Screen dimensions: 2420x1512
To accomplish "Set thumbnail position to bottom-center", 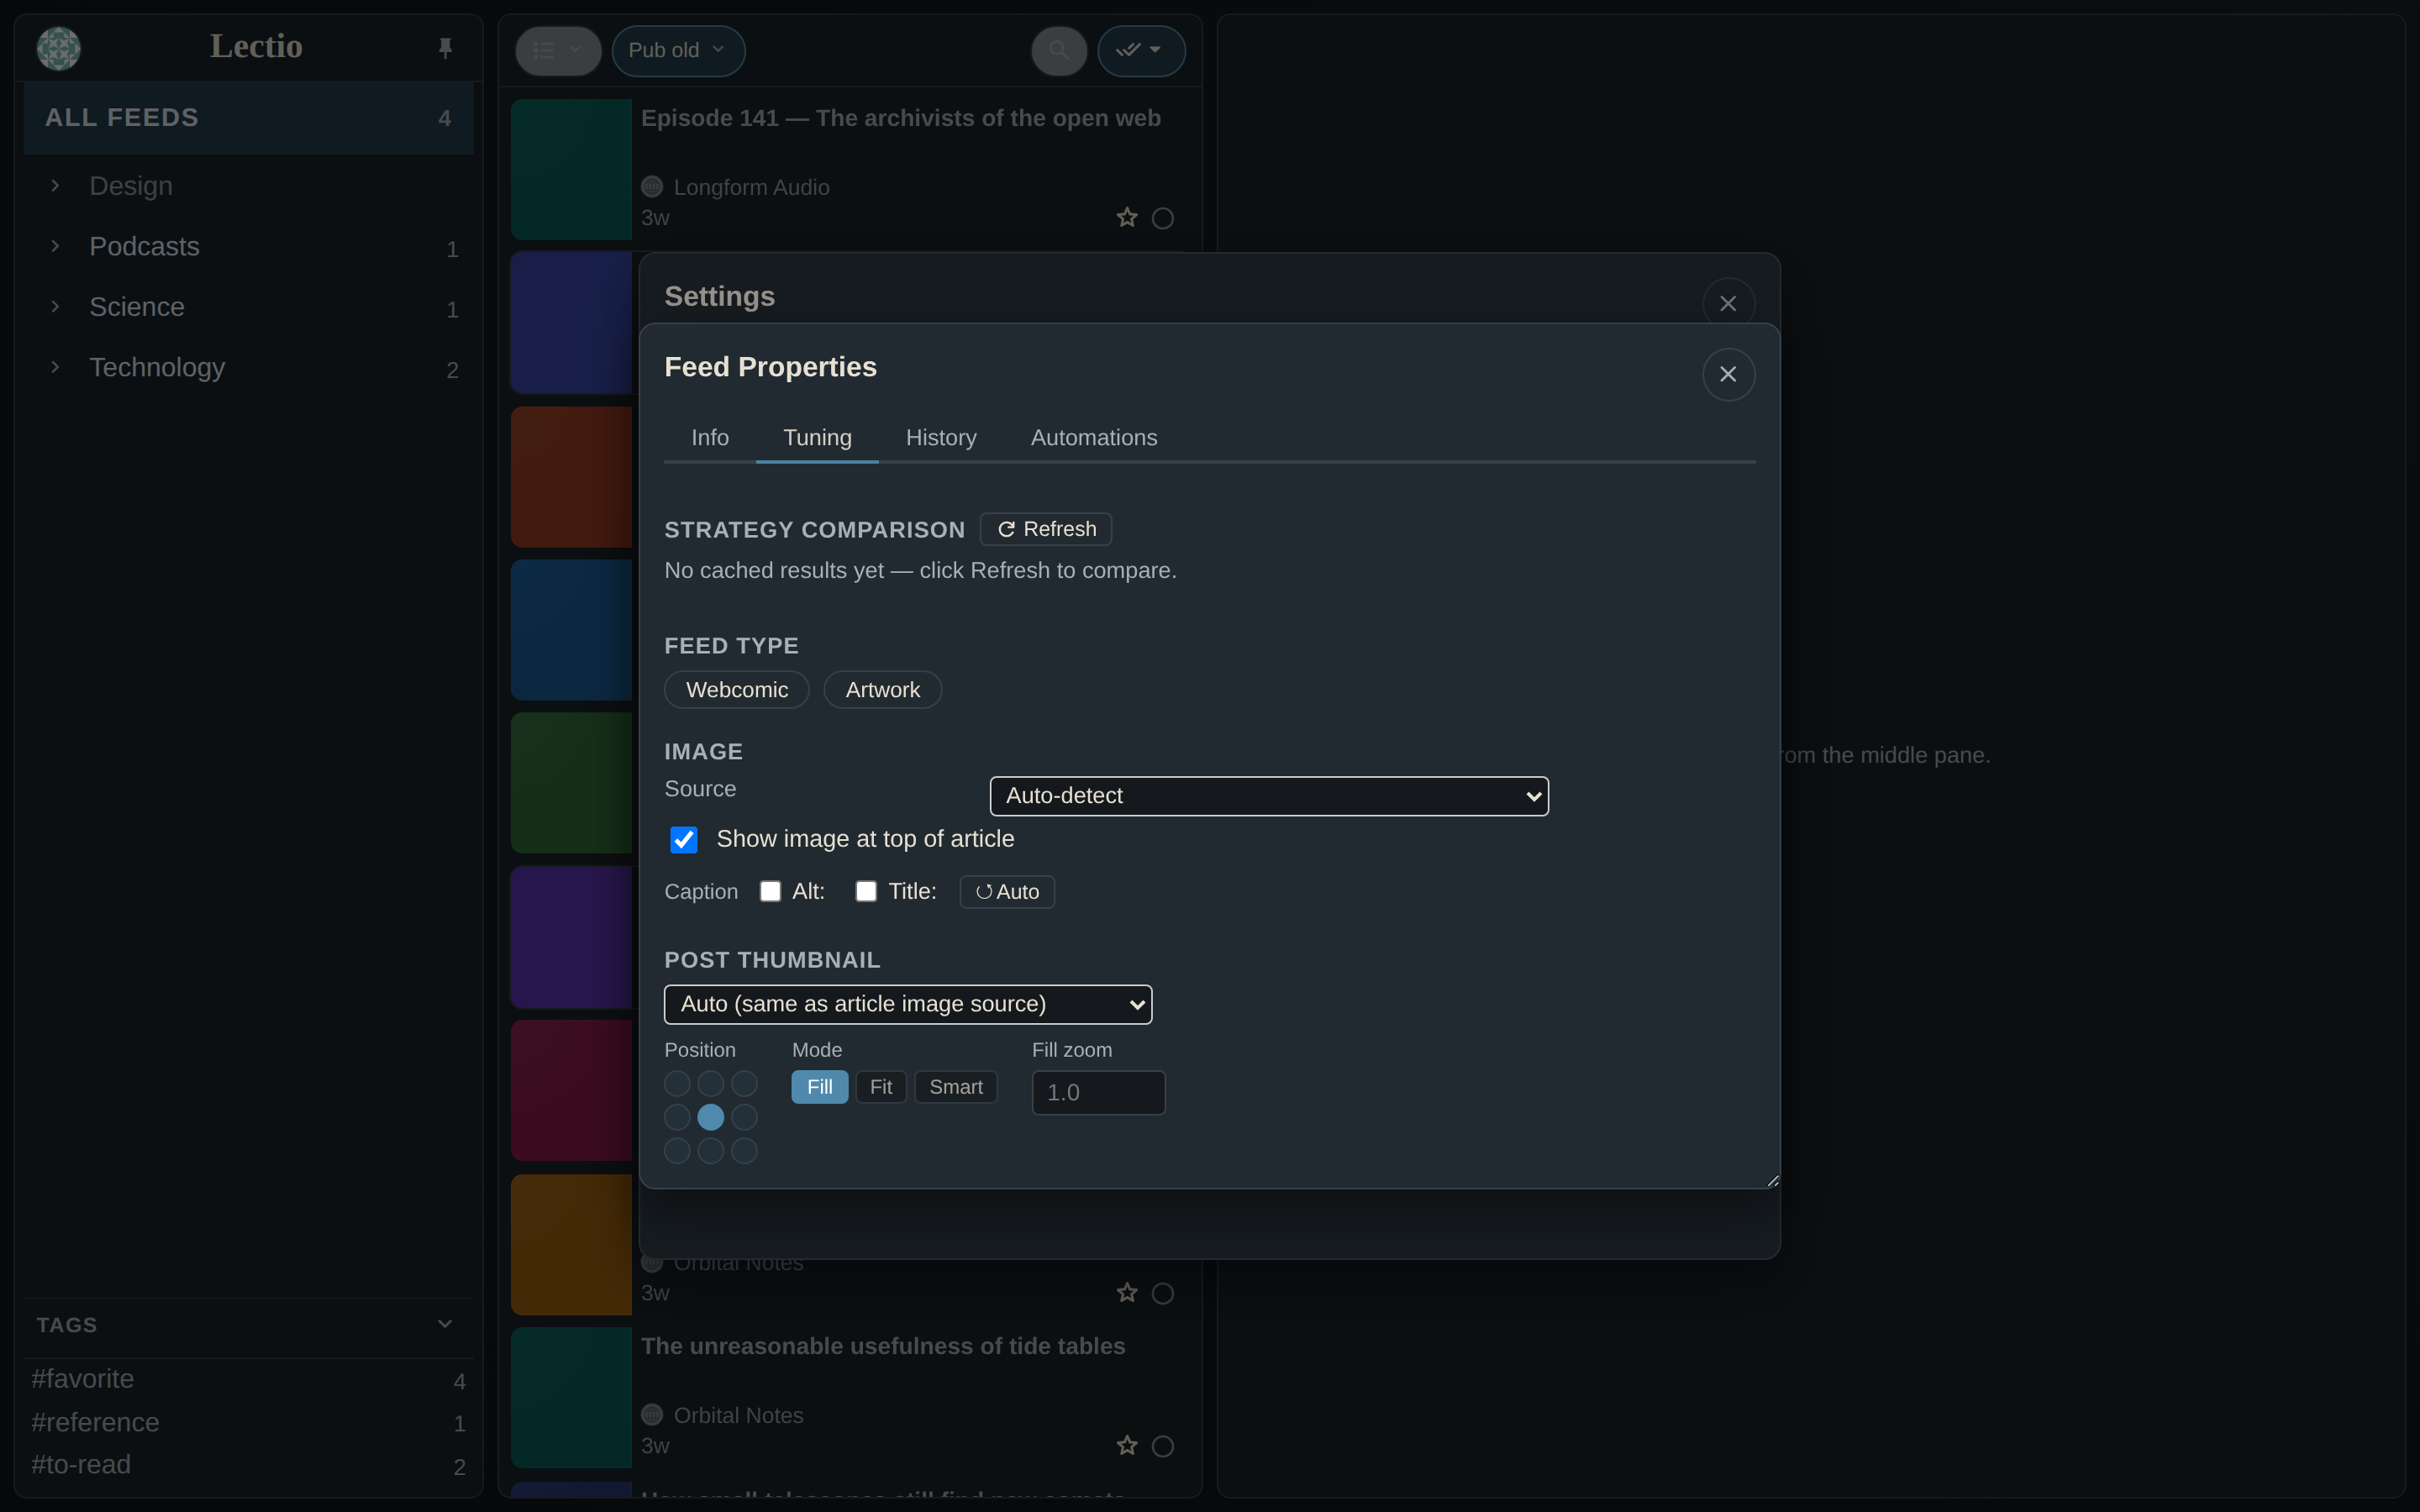I will tap(711, 1151).
